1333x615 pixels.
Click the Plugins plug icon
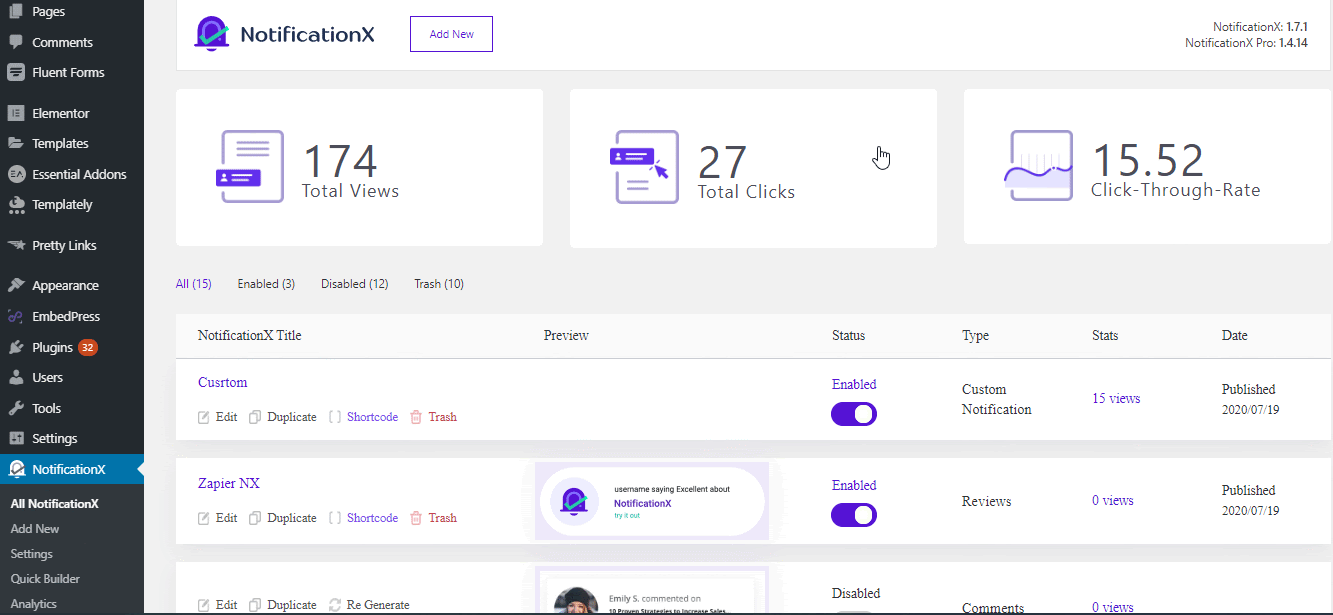point(16,347)
